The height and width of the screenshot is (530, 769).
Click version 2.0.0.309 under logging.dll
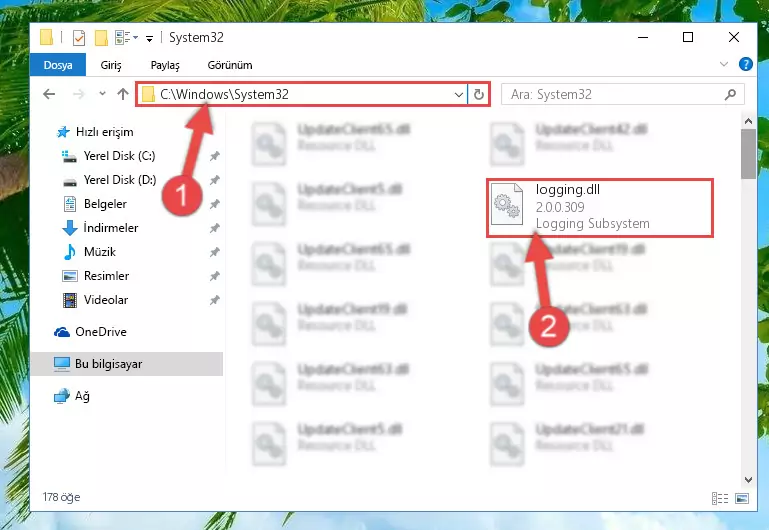click(560, 207)
